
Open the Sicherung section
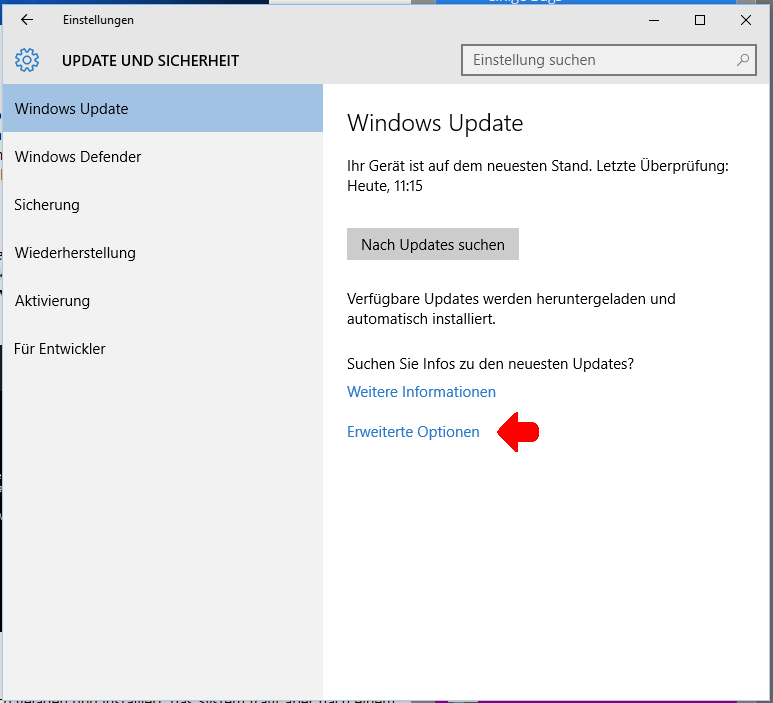click(x=163, y=205)
